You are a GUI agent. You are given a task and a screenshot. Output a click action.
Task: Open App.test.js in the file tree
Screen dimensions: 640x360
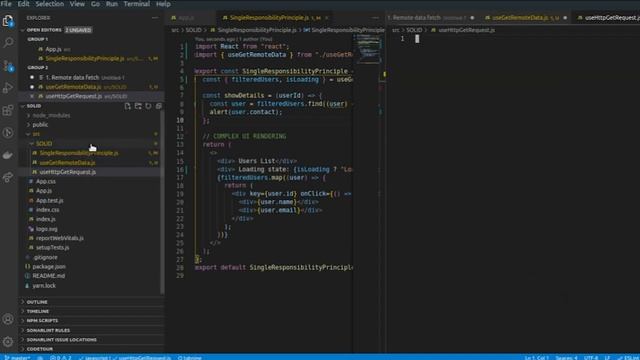click(x=49, y=200)
